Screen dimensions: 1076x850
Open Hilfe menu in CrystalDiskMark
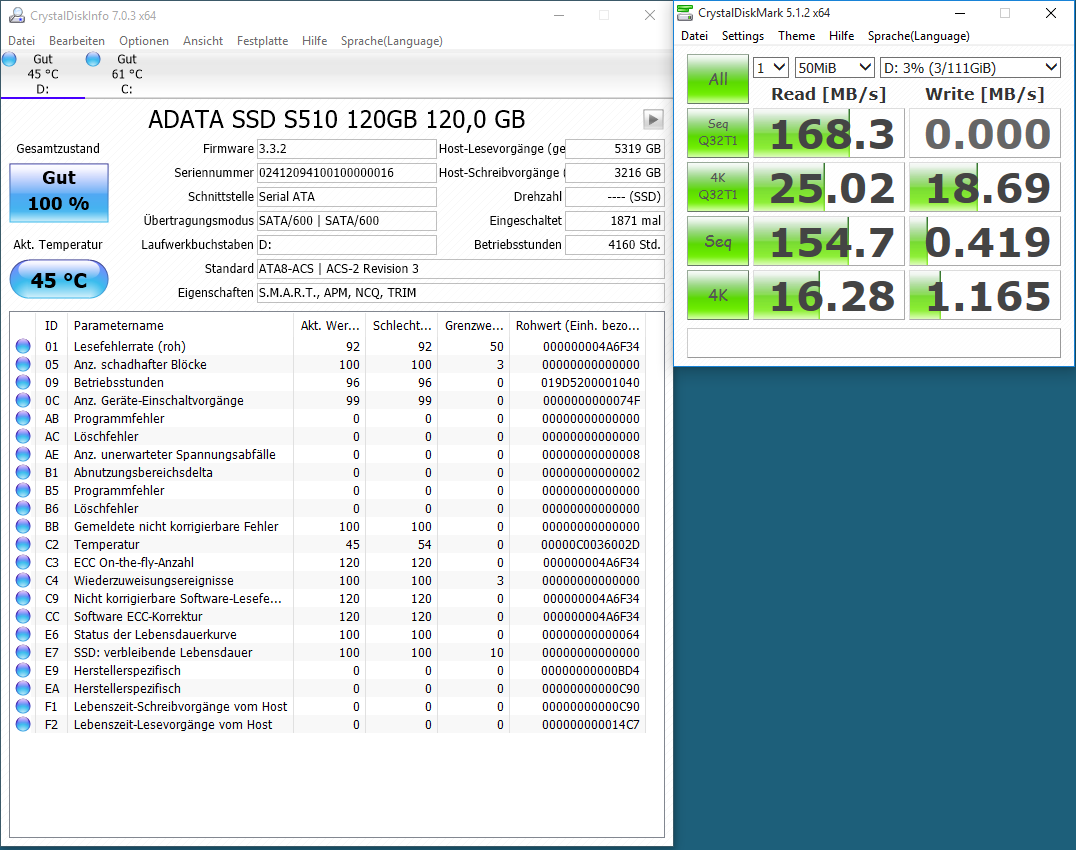pos(841,36)
